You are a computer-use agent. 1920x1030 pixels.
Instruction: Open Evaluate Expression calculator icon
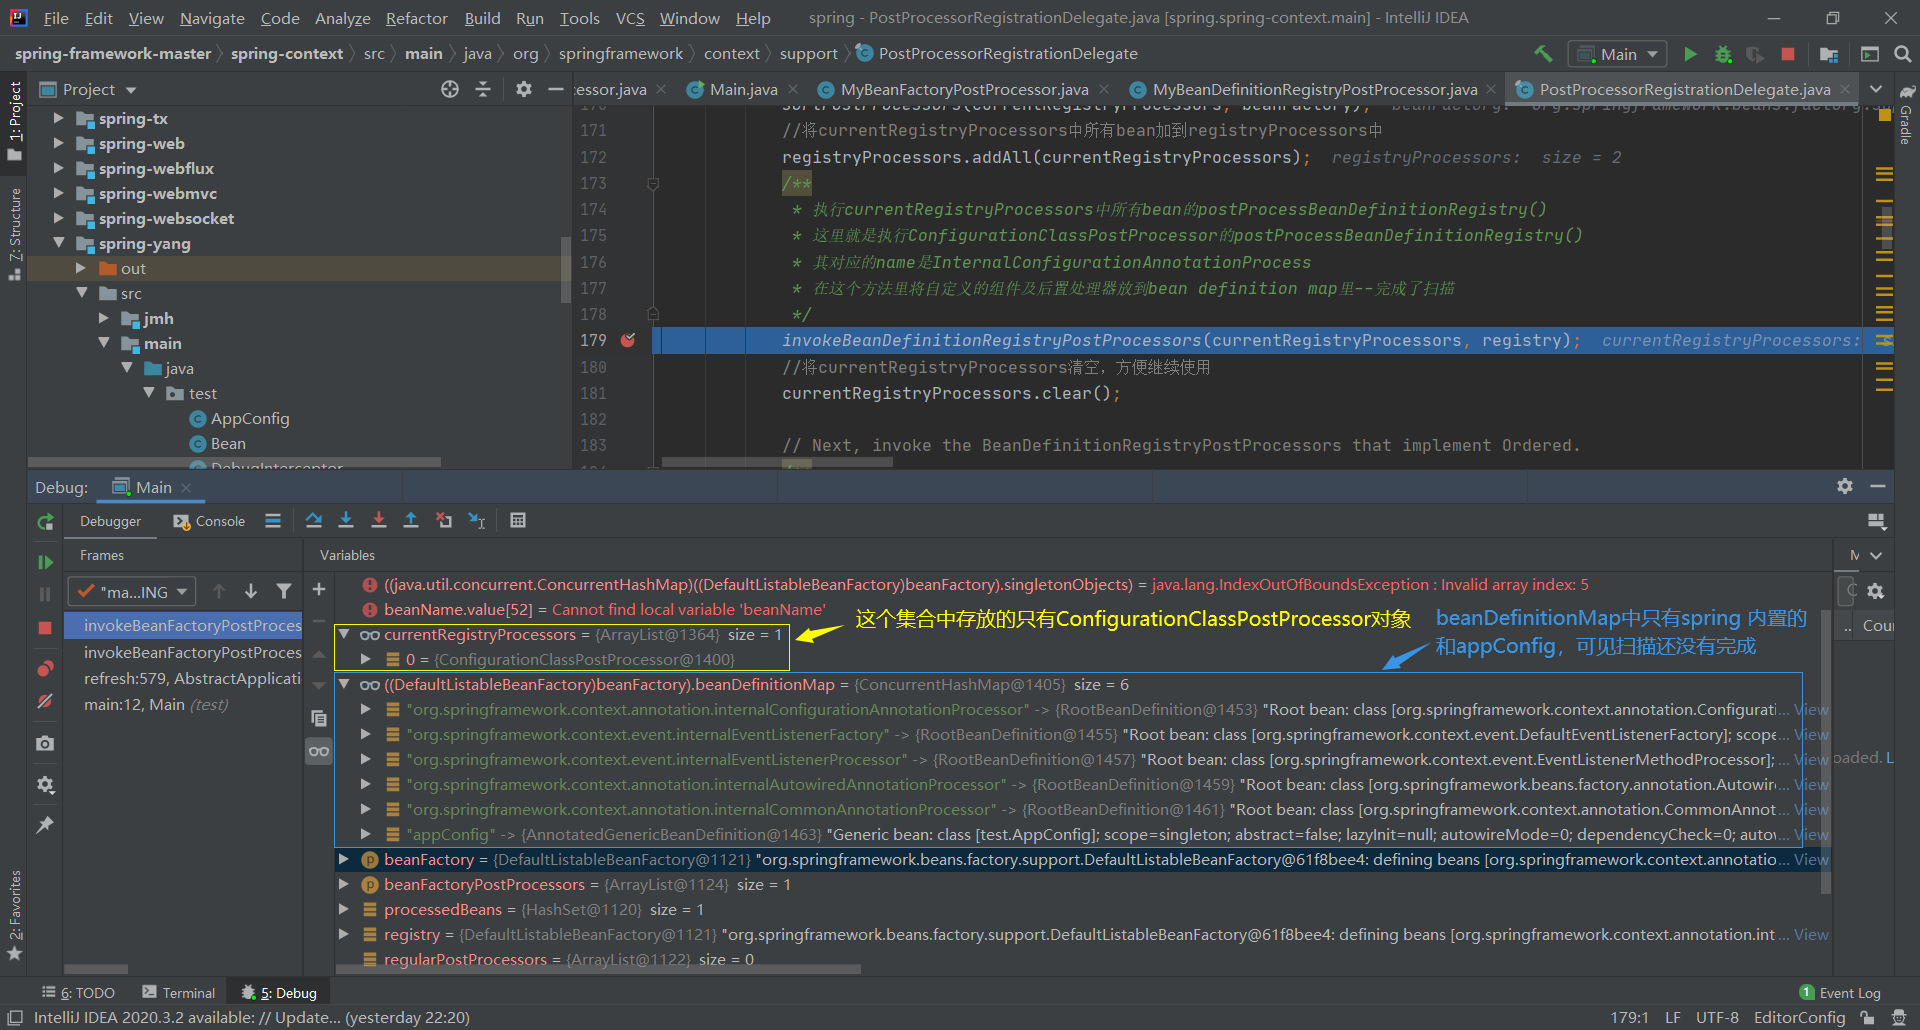coord(518,520)
